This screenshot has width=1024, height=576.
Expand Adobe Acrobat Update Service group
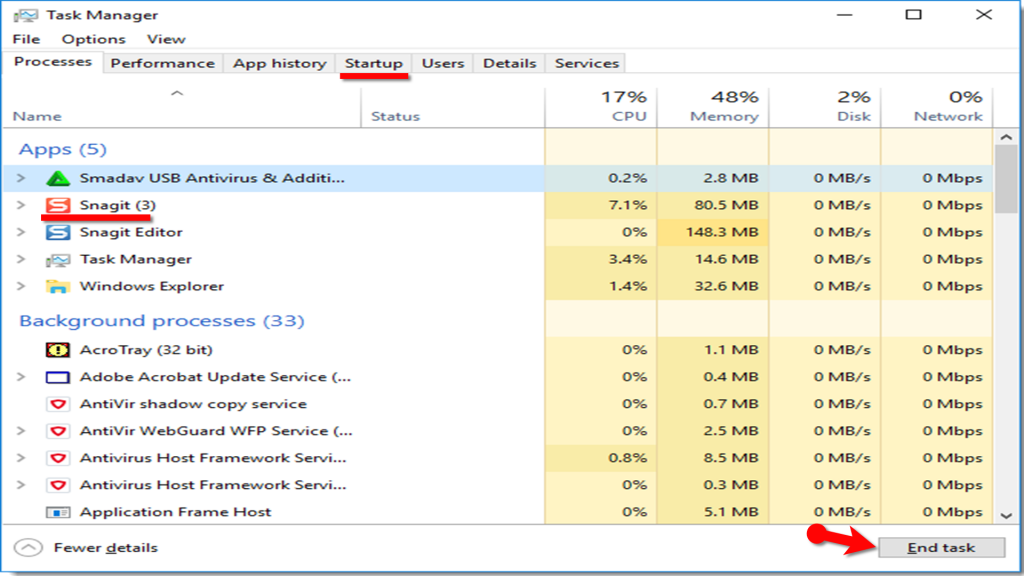pyautogui.click(x=20, y=376)
